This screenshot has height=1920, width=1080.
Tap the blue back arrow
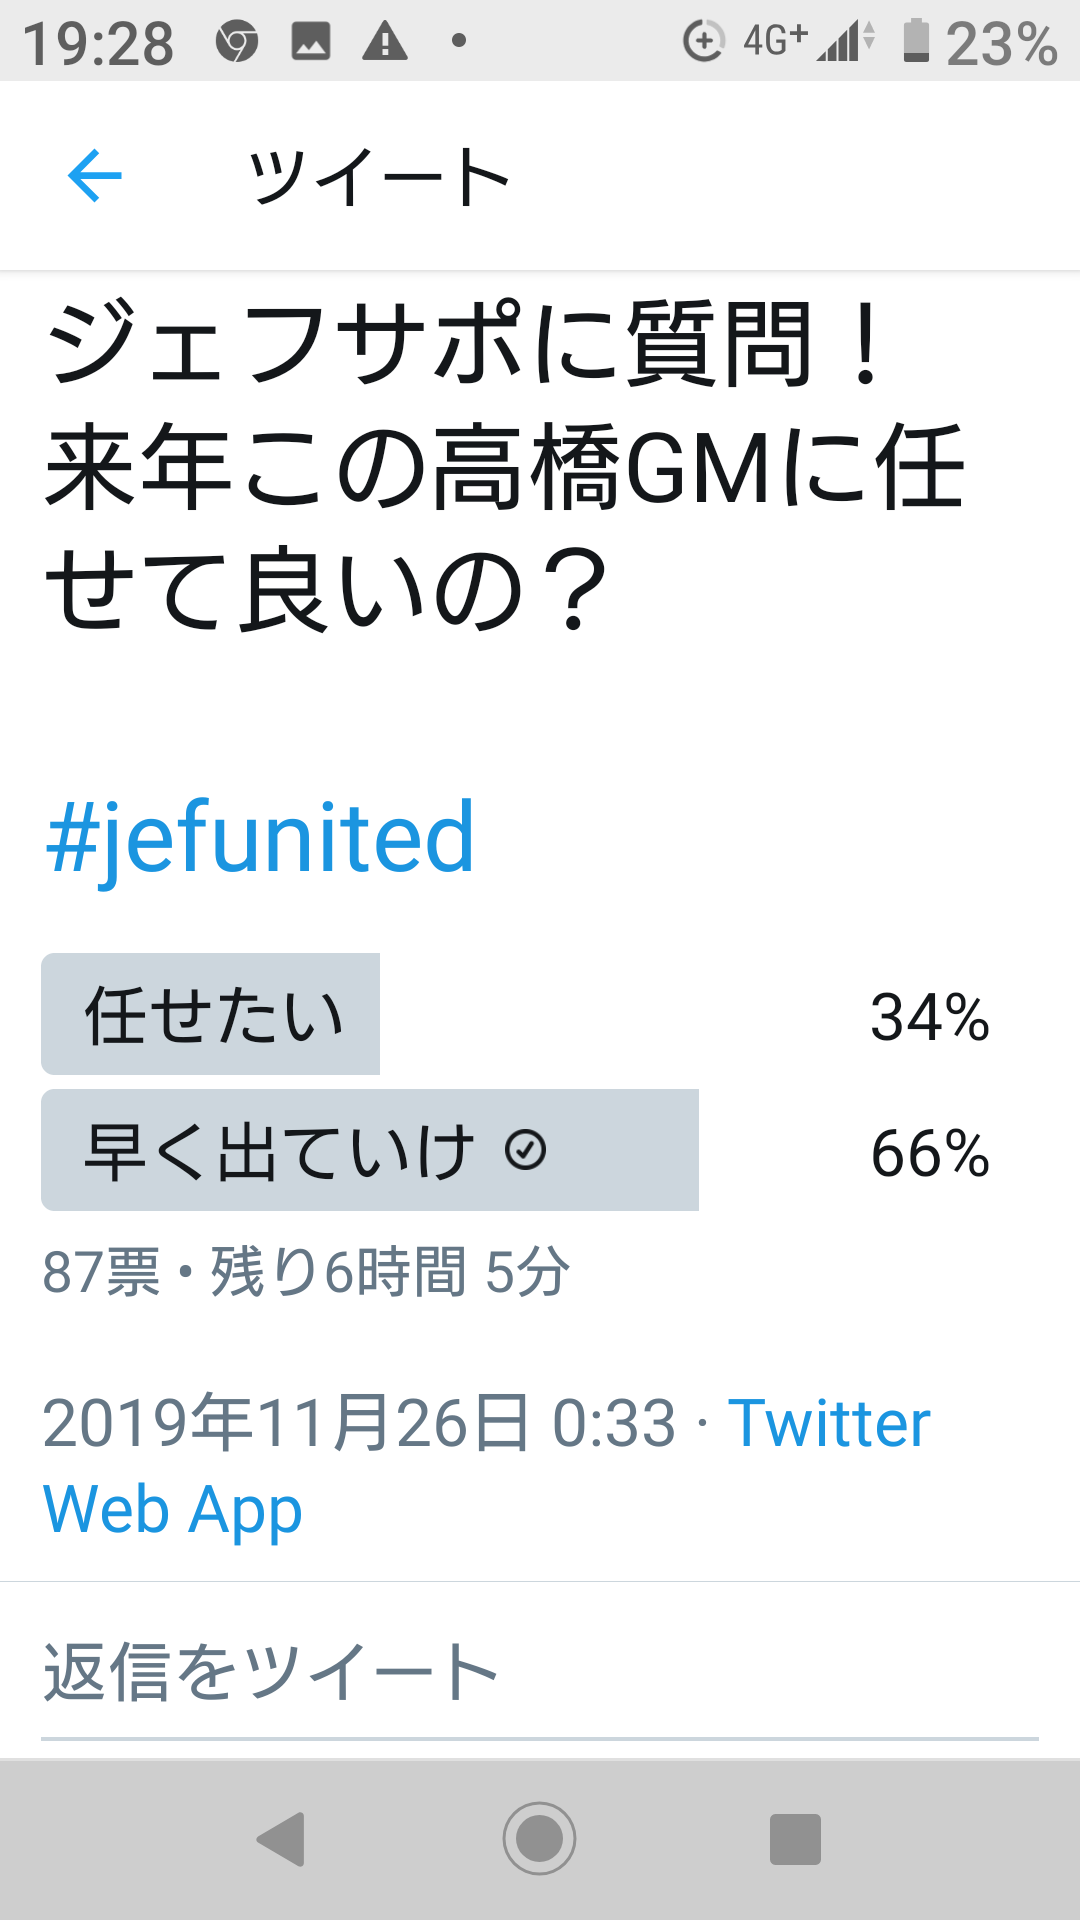95,176
